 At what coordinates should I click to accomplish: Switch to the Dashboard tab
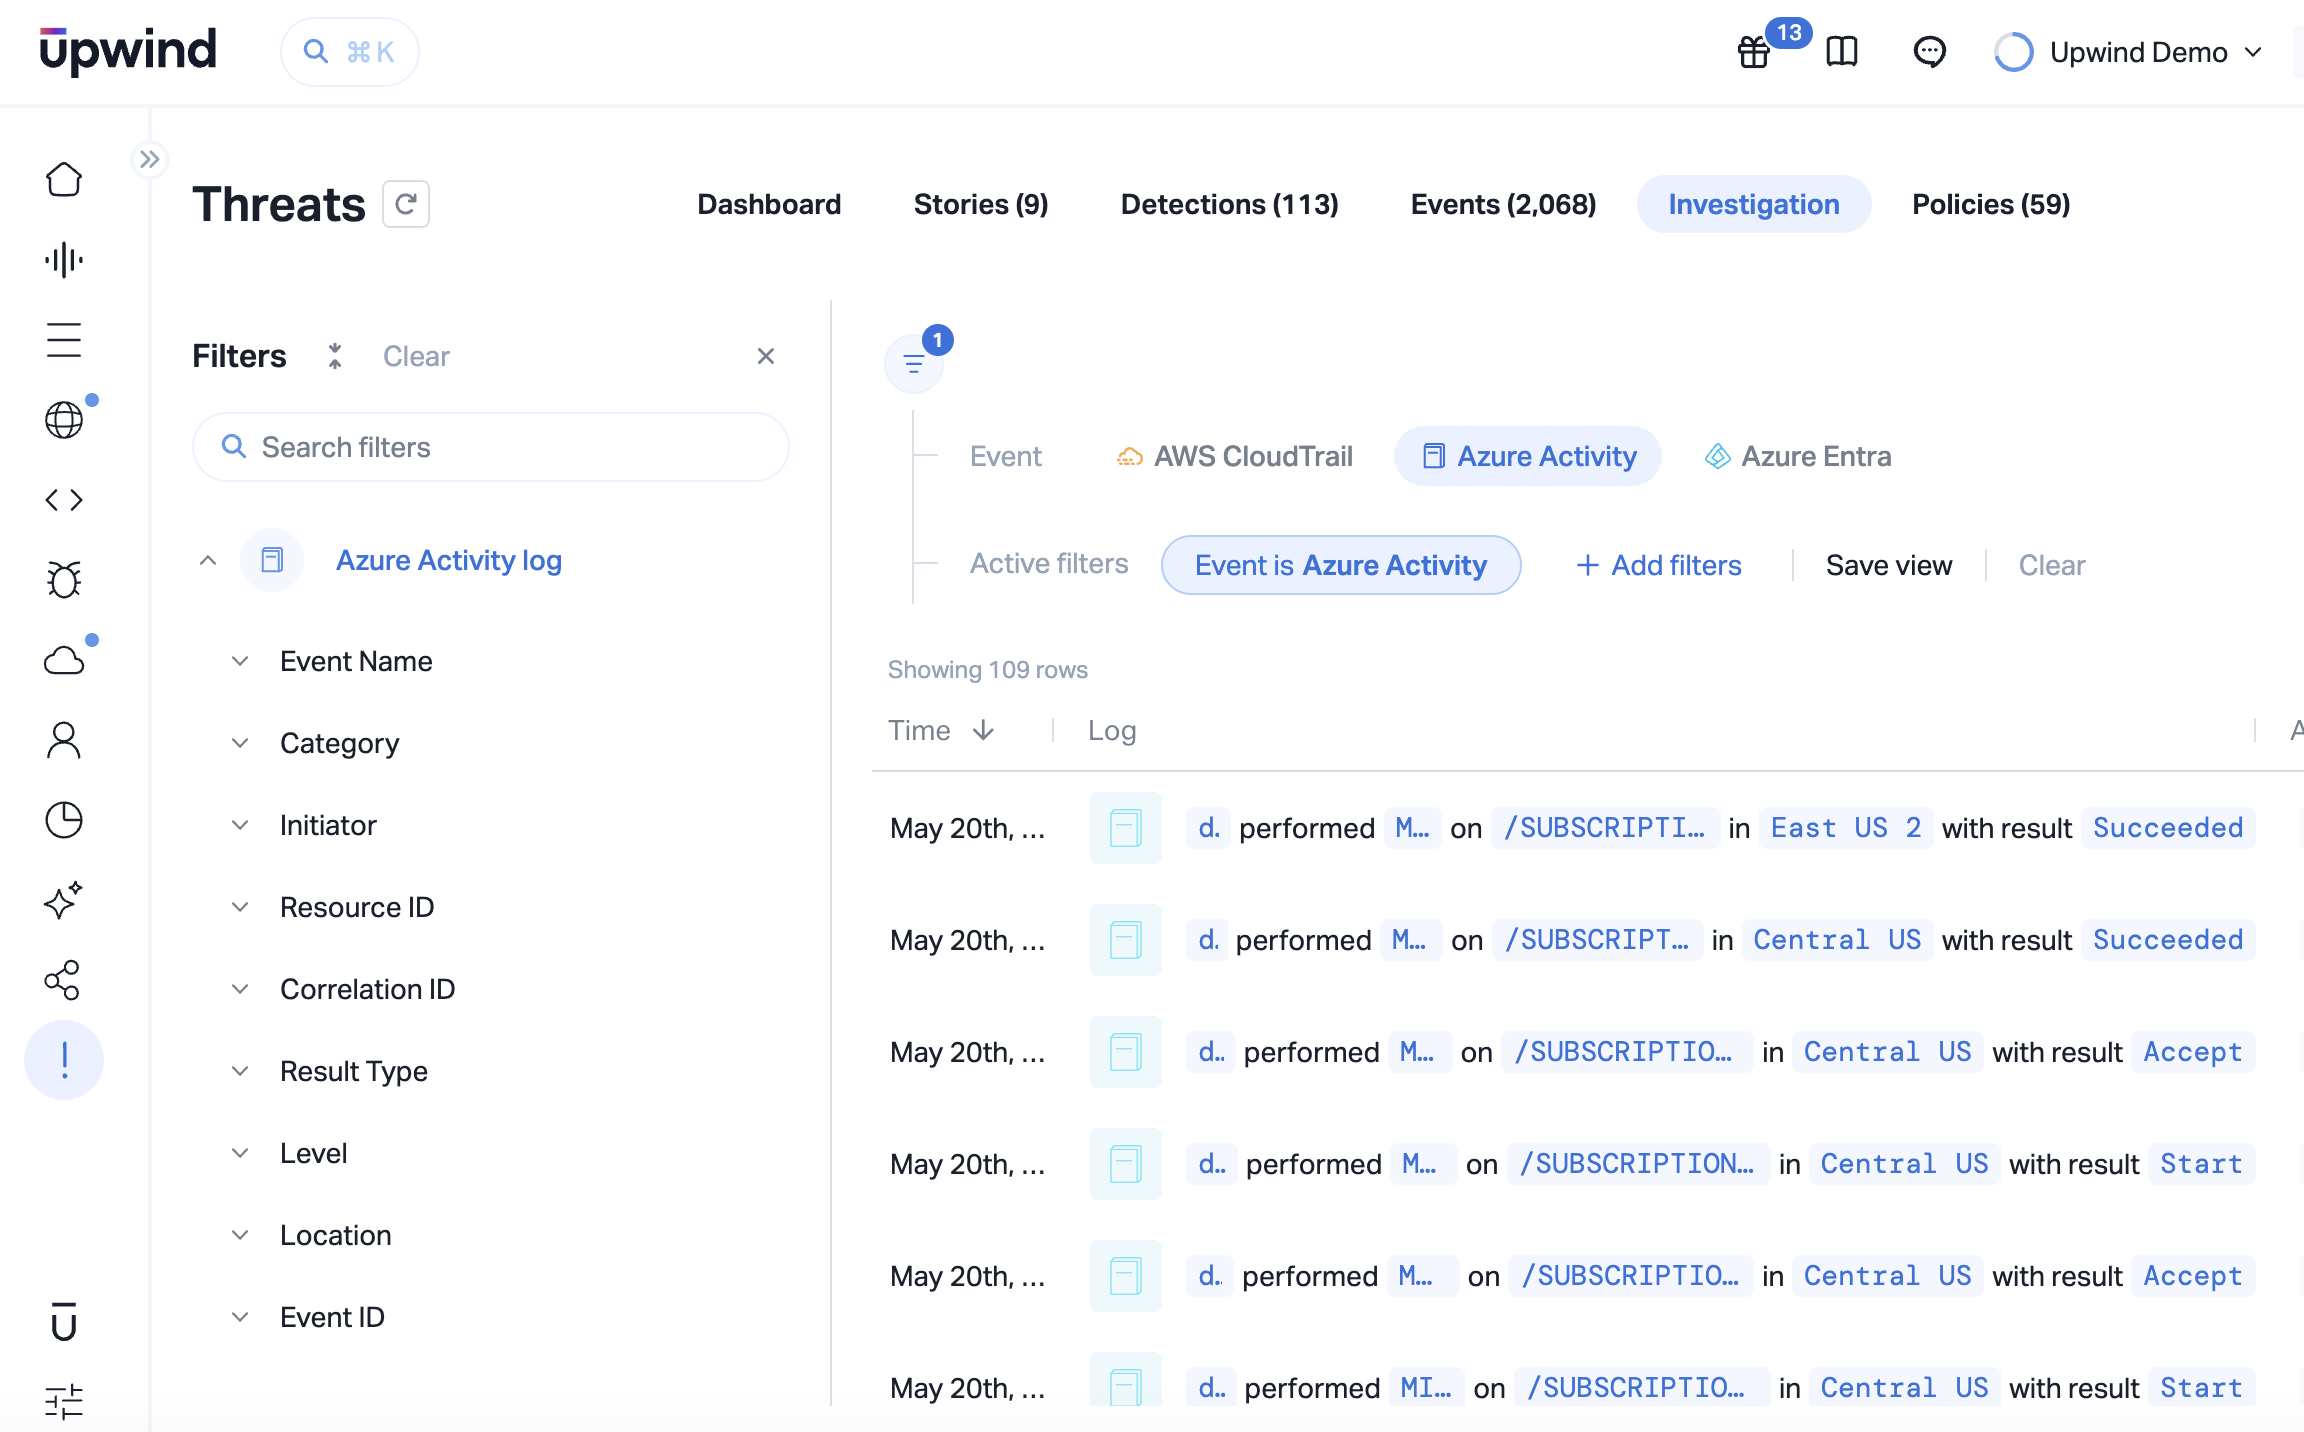pos(769,204)
